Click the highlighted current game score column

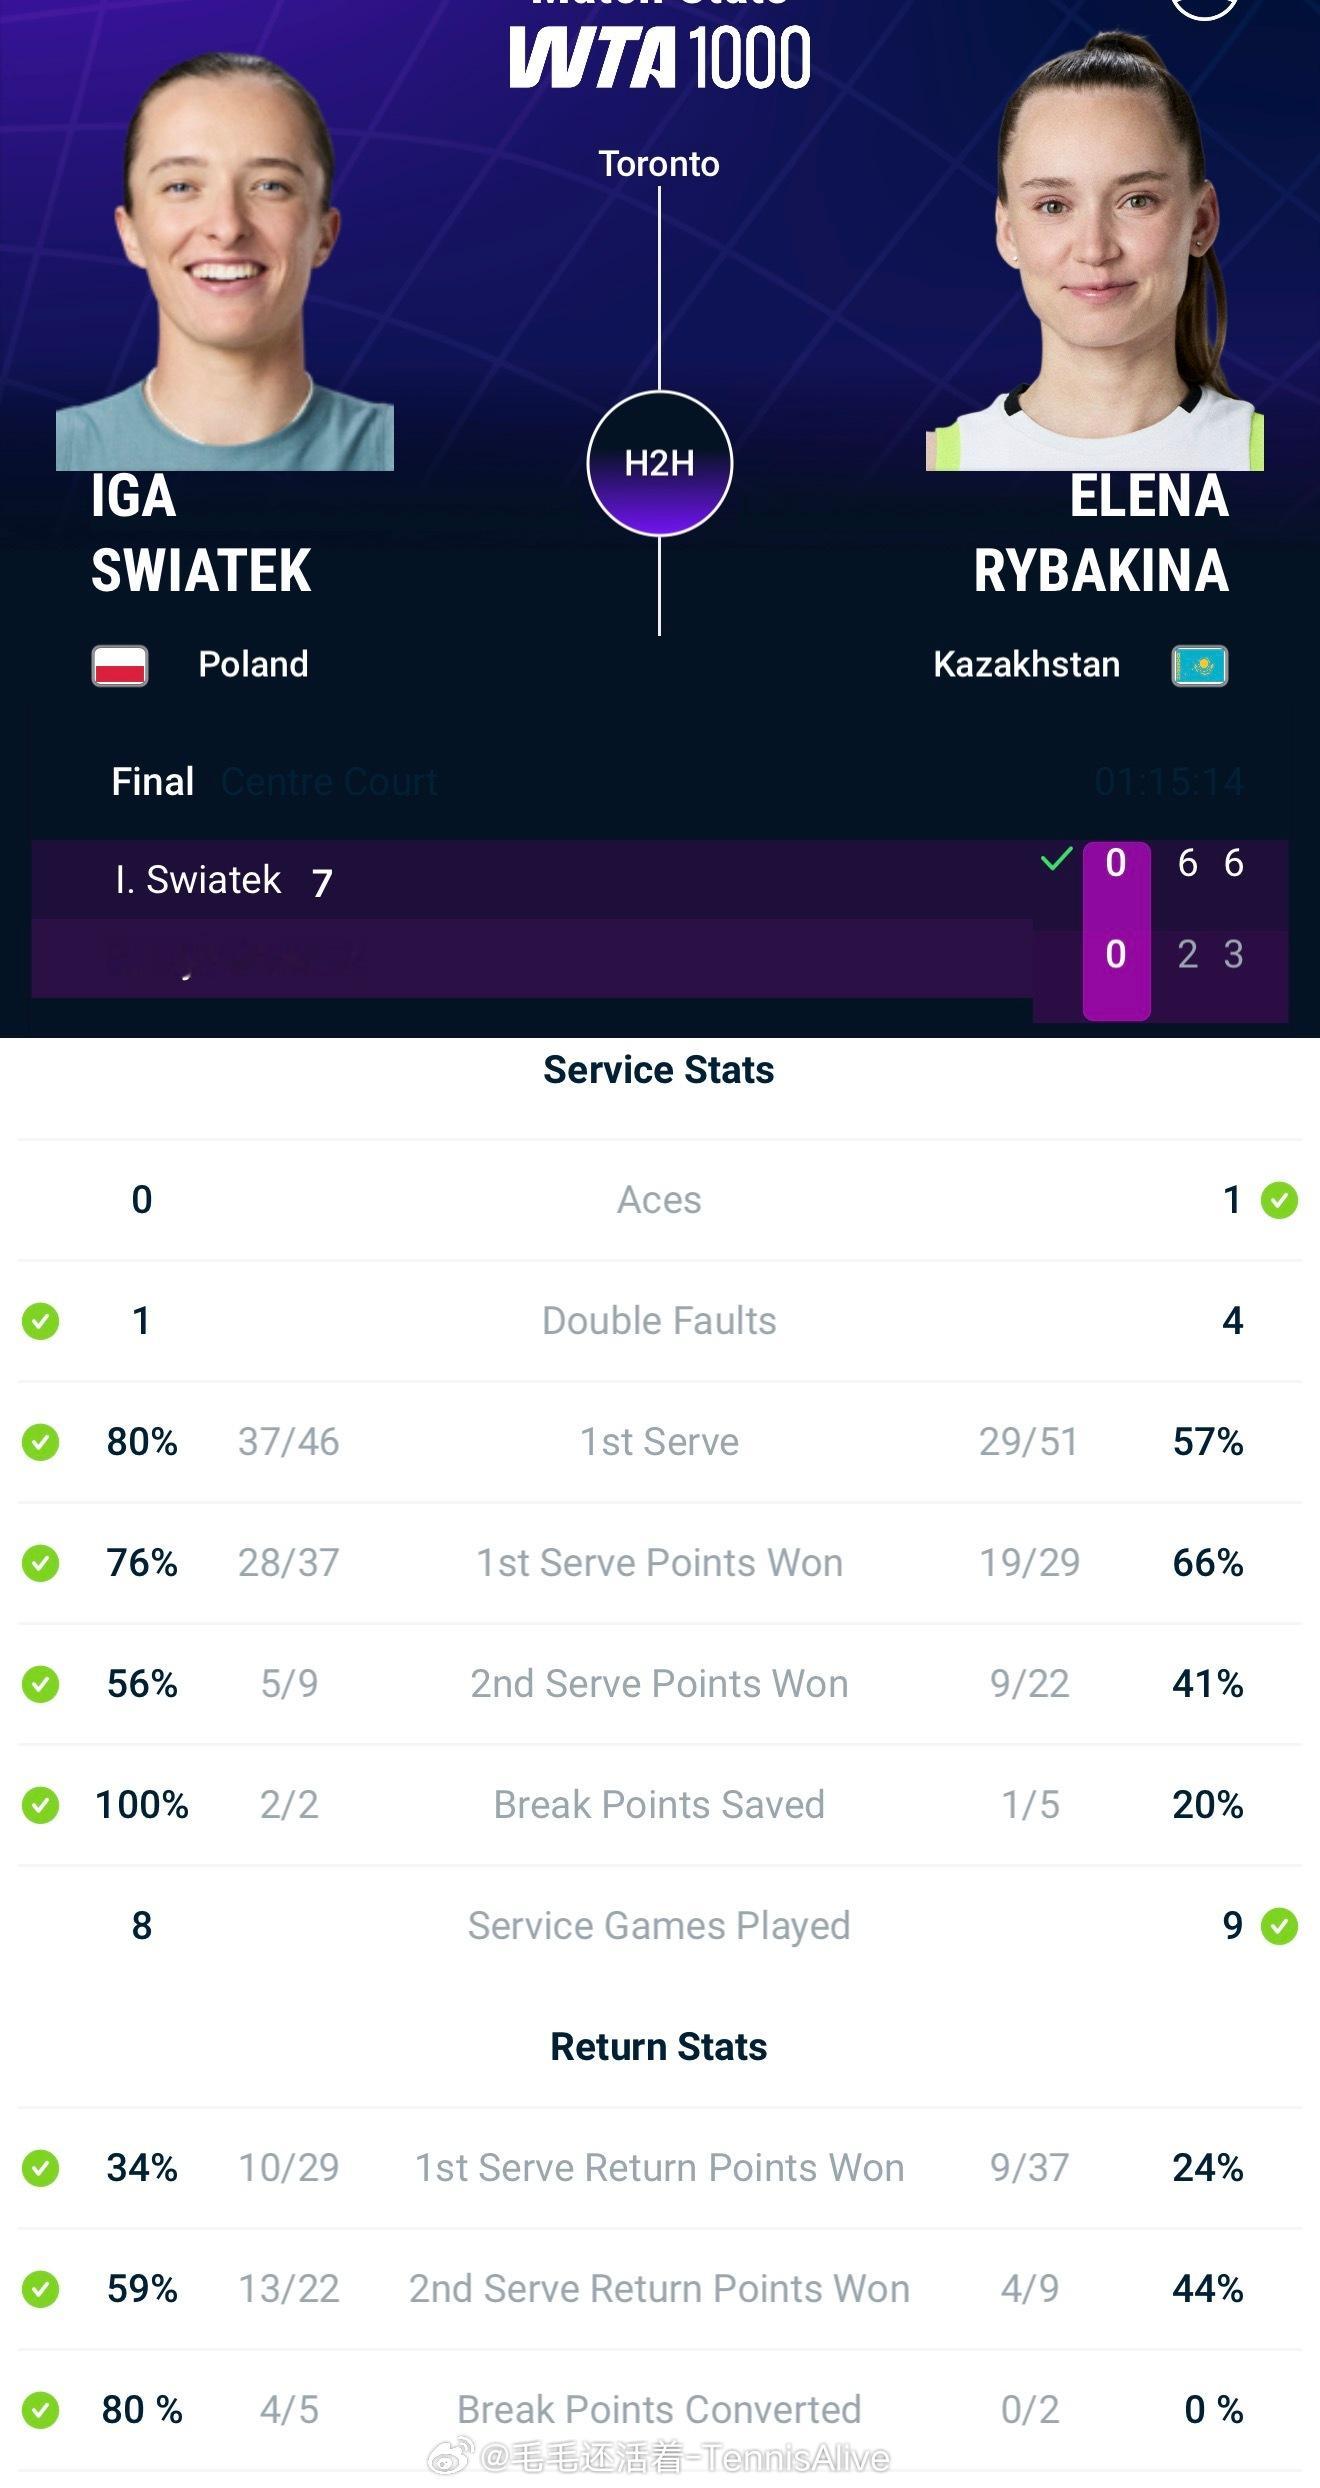1116,930
